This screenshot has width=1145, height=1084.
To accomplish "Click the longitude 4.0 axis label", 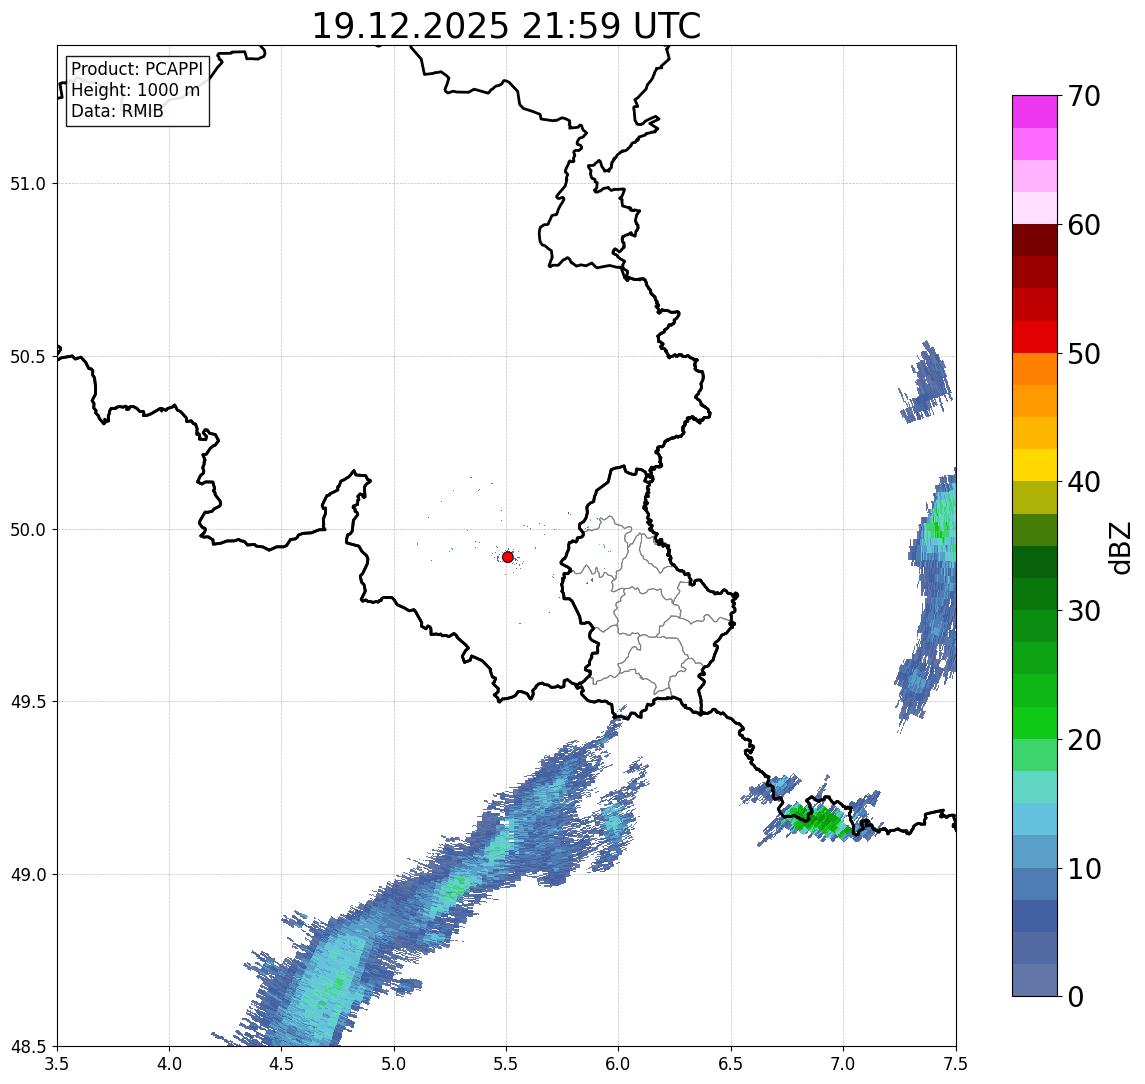I will point(169,1063).
